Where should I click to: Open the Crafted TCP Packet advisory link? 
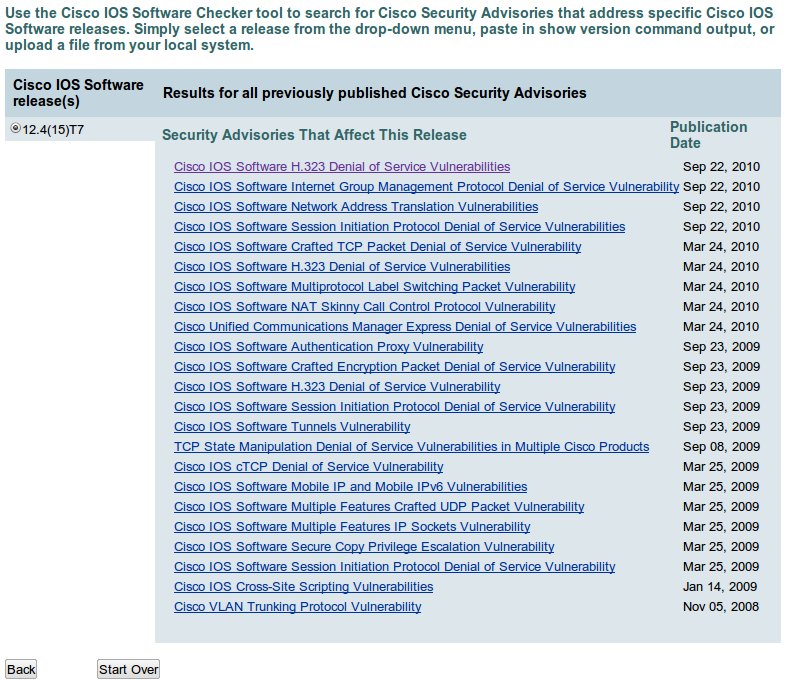[x=377, y=247]
